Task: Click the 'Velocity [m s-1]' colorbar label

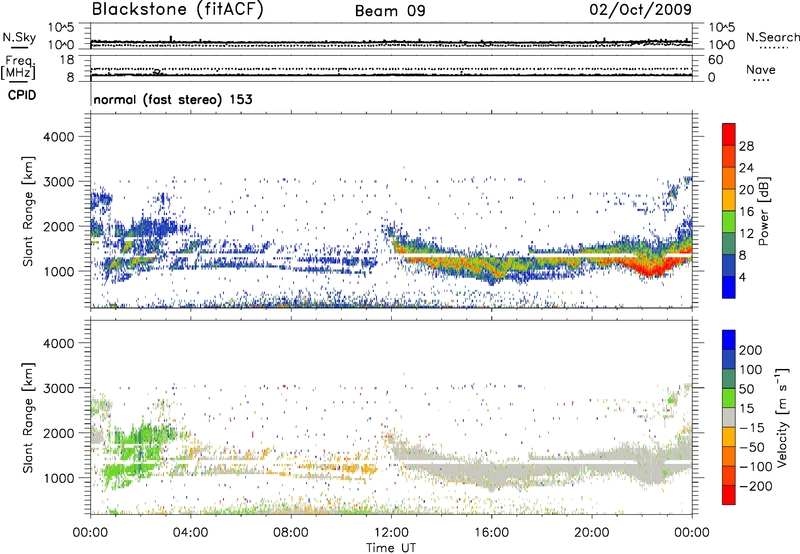Action: 782,417
